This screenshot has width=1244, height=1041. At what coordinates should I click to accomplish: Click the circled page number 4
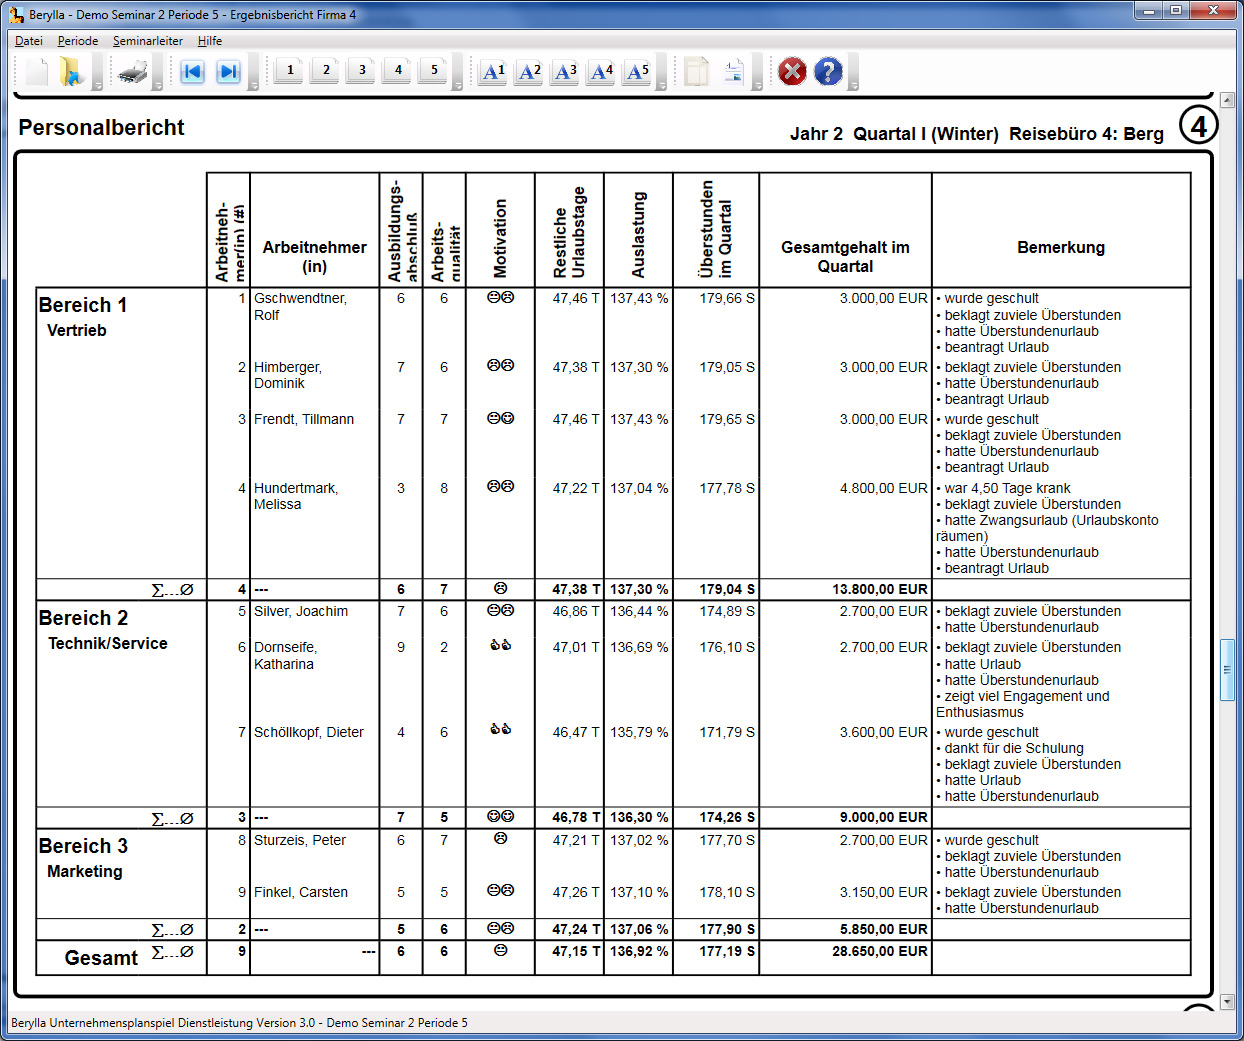[1198, 126]
